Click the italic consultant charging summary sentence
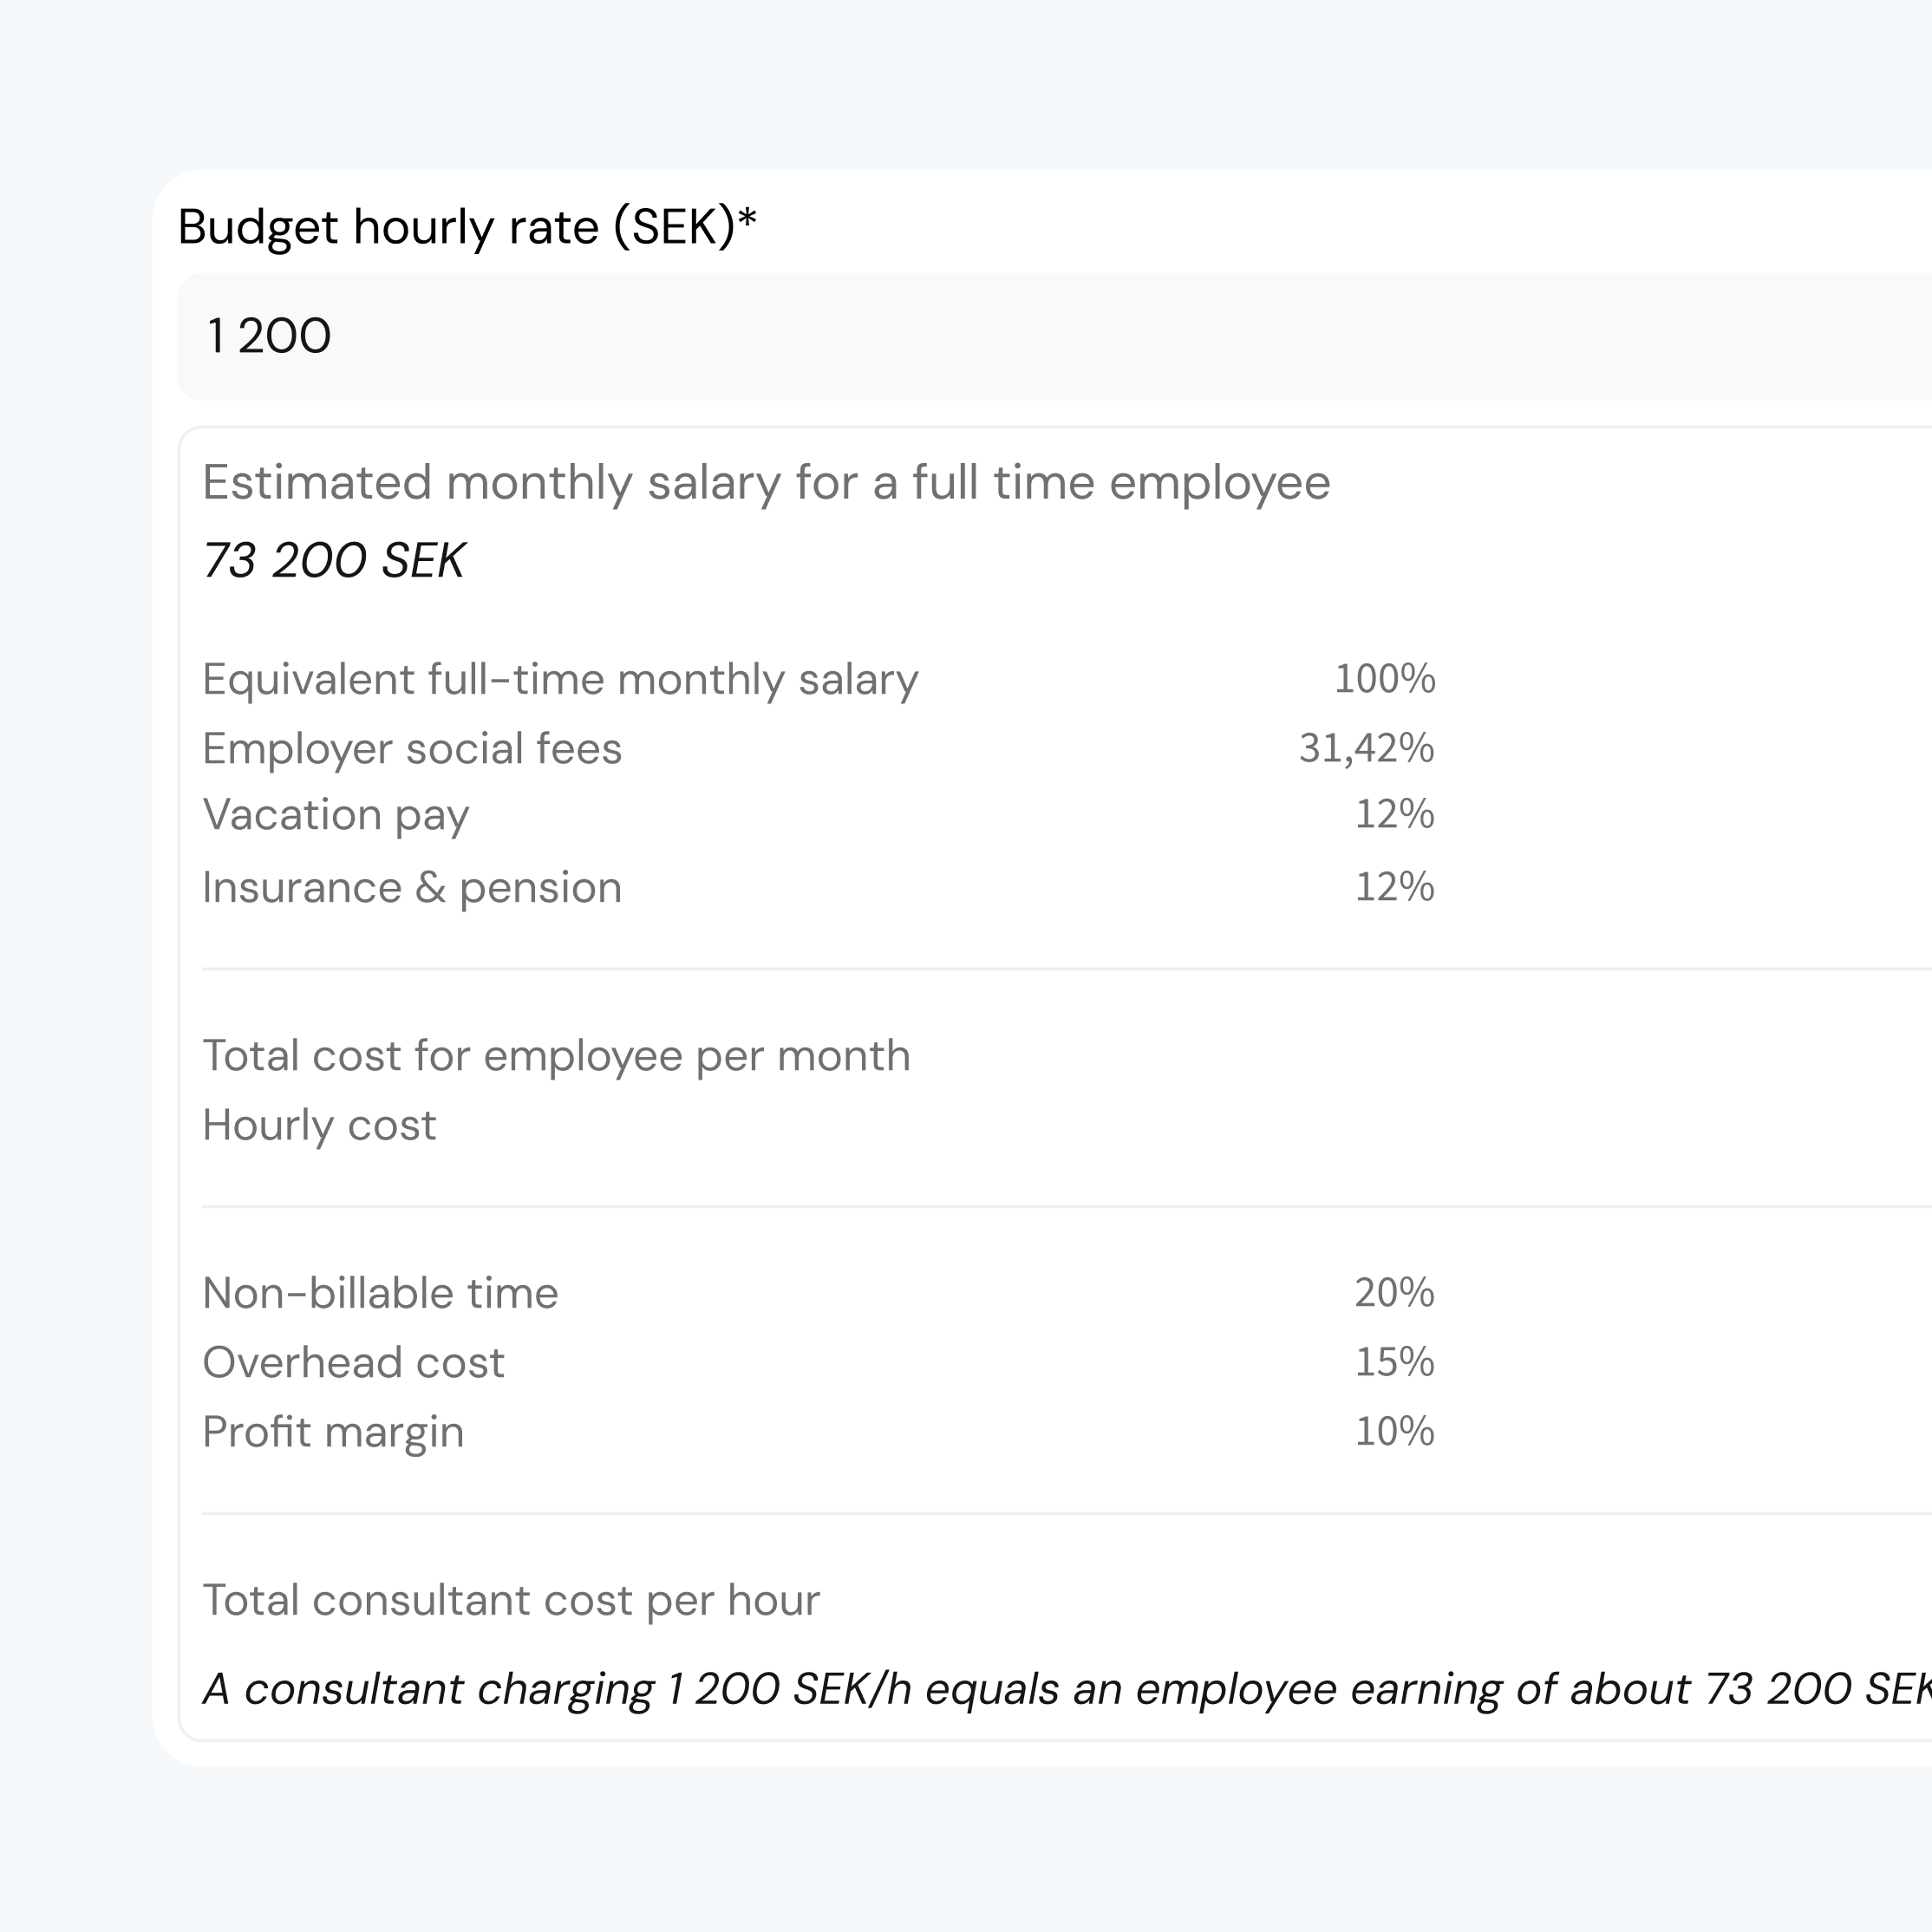This screenshot has width=1932, height=1932. 1060,1690
